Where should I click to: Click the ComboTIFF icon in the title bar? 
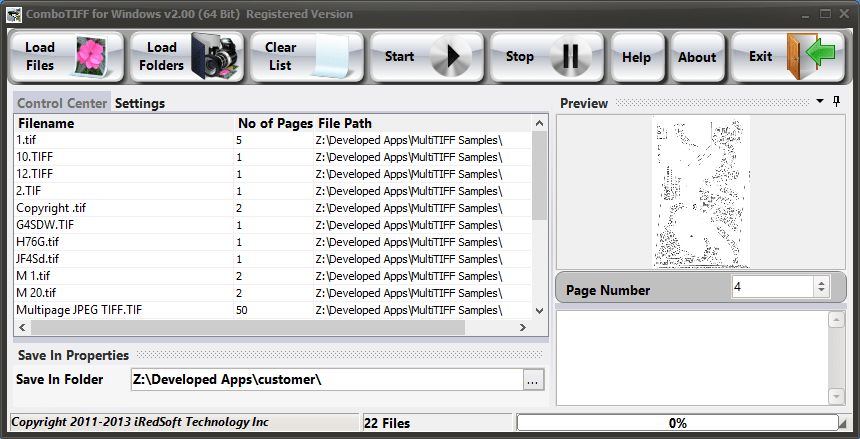pos(14,14)
